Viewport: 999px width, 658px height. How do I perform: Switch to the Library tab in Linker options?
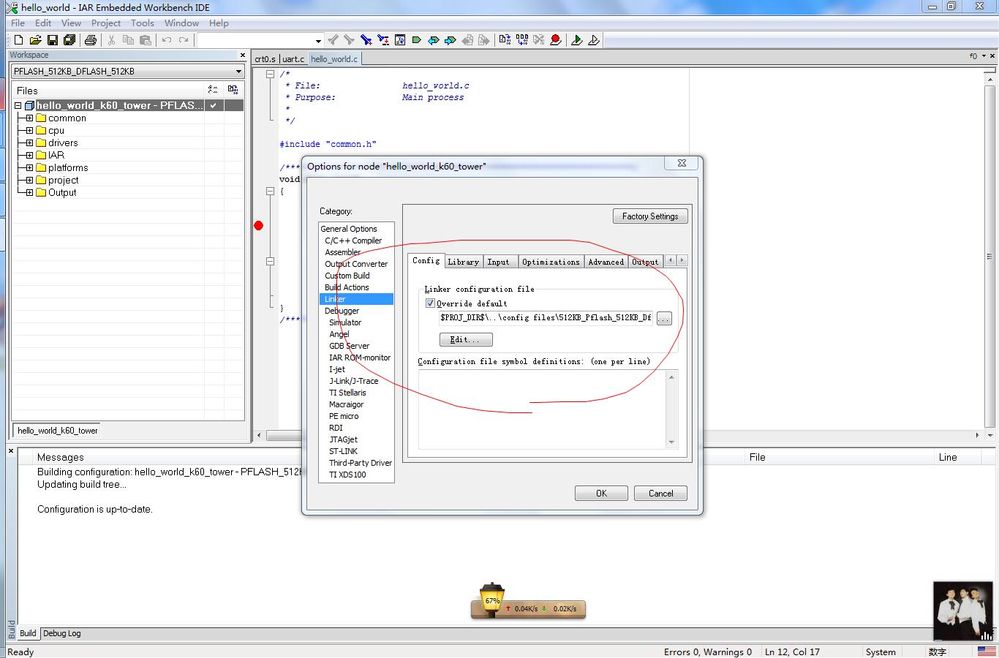click(x=463, y=262)
